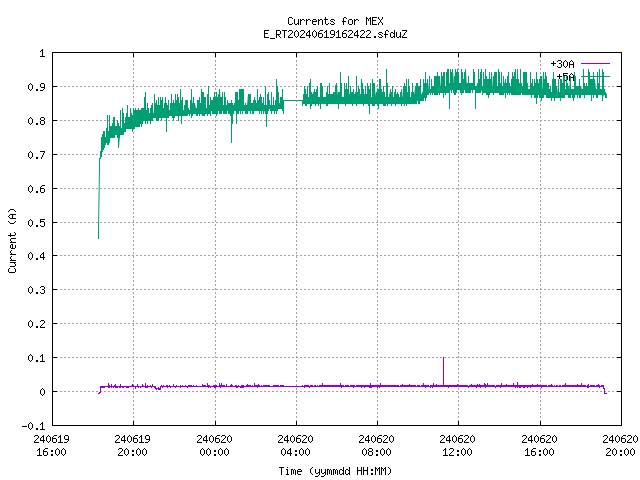
Task: Click the y-axis tick label '0.1'
Action: [36, 358]
